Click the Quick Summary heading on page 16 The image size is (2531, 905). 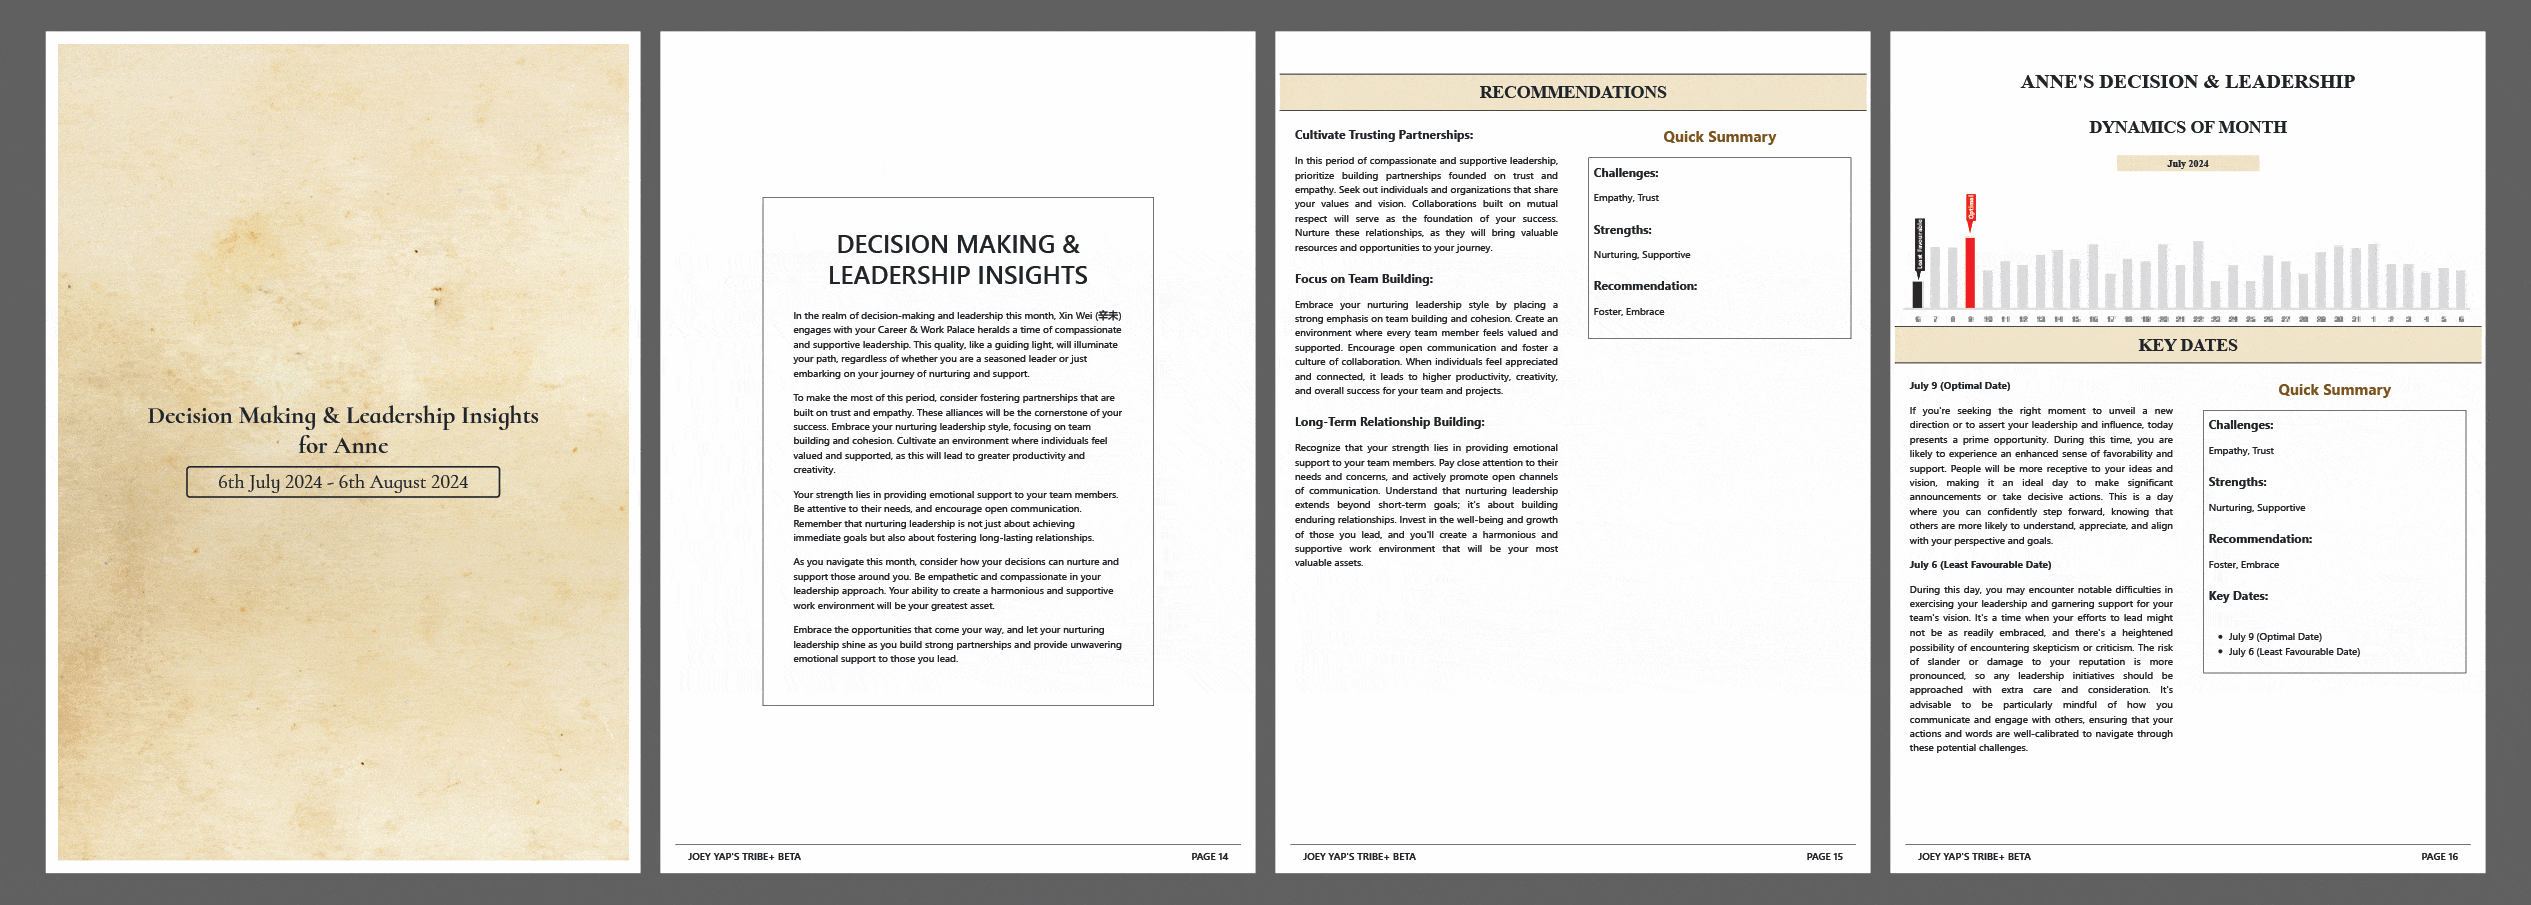pos(2334,390)
